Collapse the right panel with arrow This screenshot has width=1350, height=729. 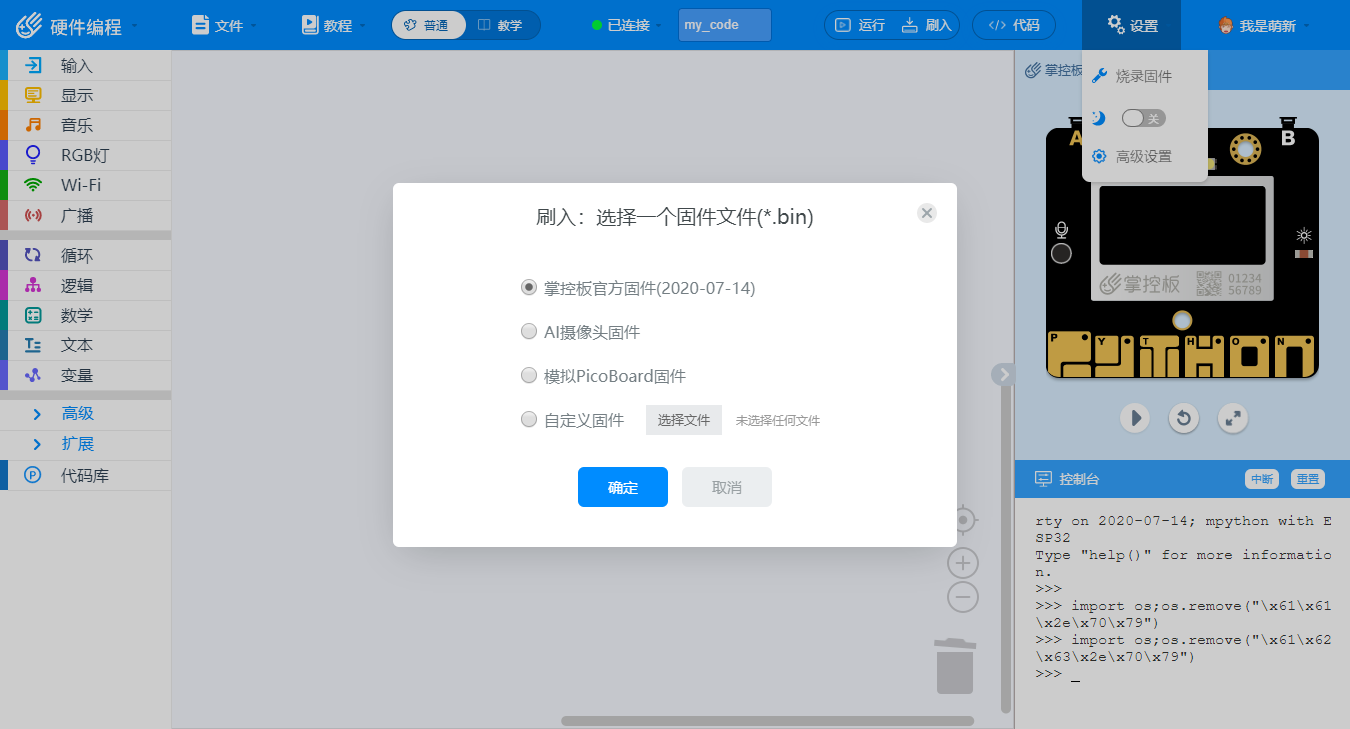[1004, 373]
